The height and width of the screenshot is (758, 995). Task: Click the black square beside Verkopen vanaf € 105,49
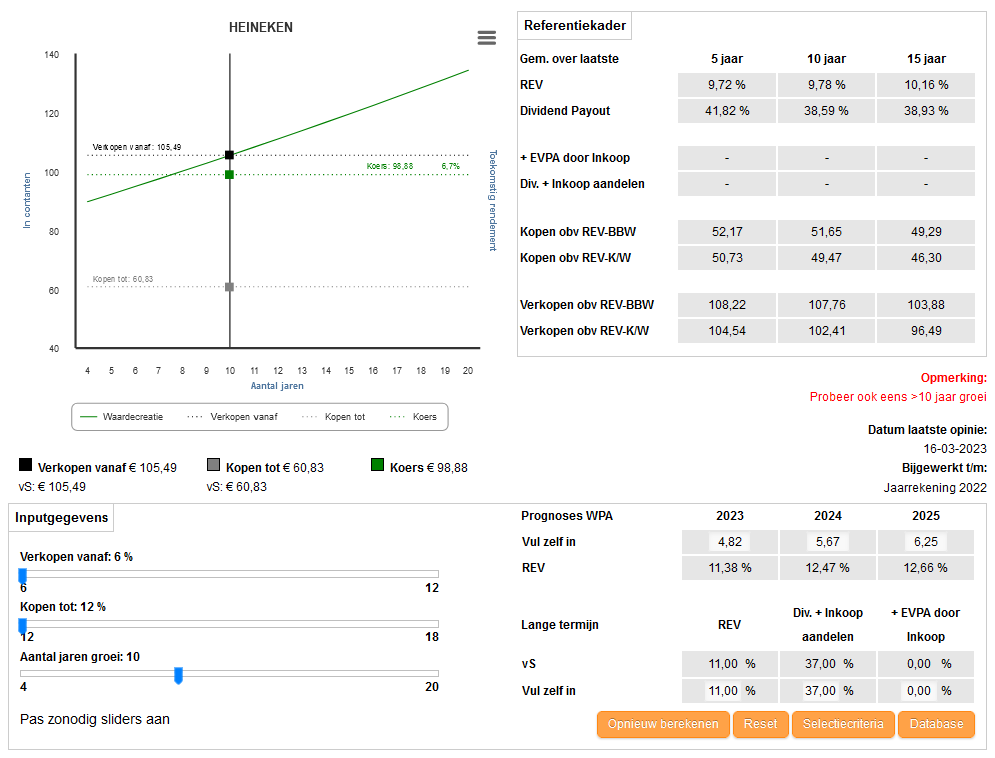pyautogui.click(x=25, y=465)
